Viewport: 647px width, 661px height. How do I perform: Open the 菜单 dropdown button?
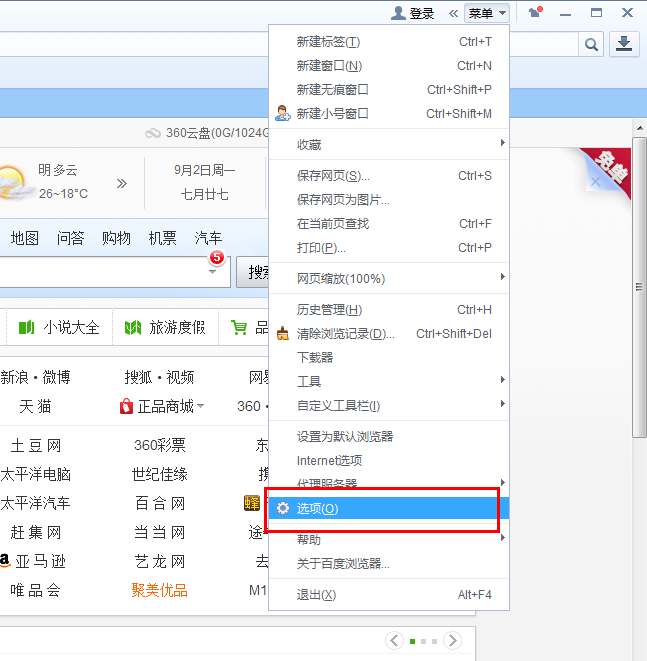pos(487,13)
